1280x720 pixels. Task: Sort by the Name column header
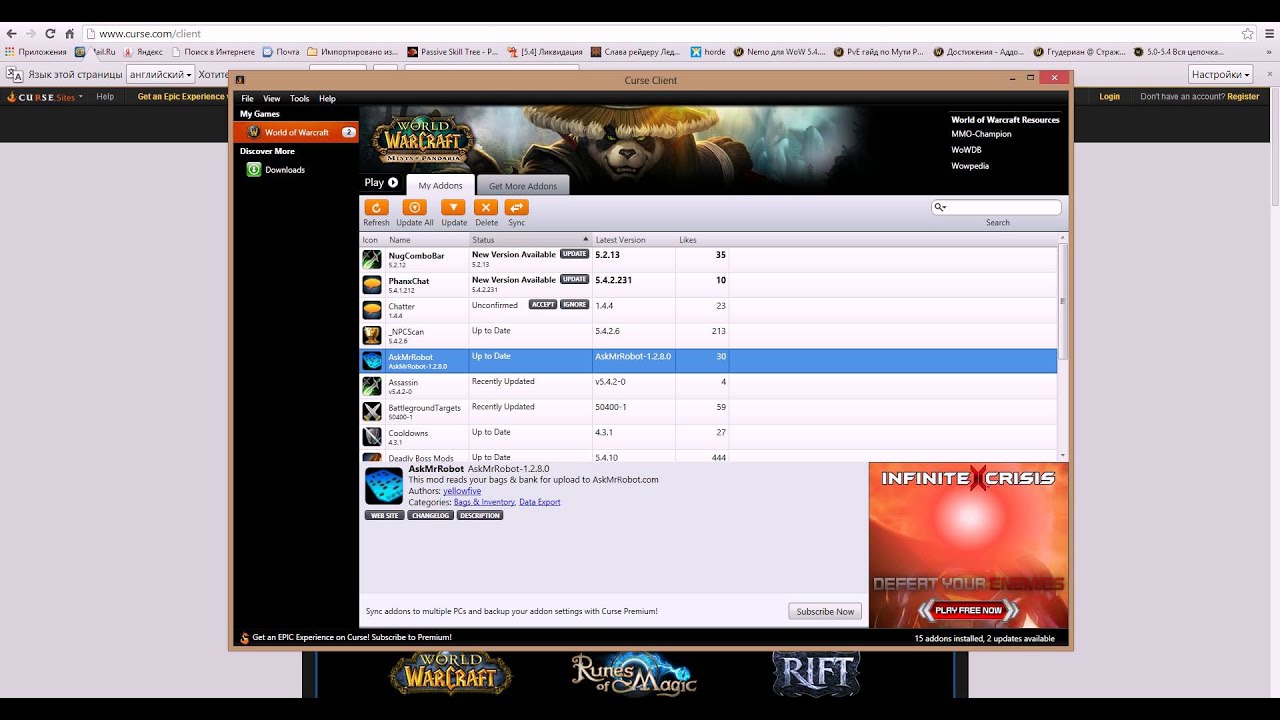(427, 240)
